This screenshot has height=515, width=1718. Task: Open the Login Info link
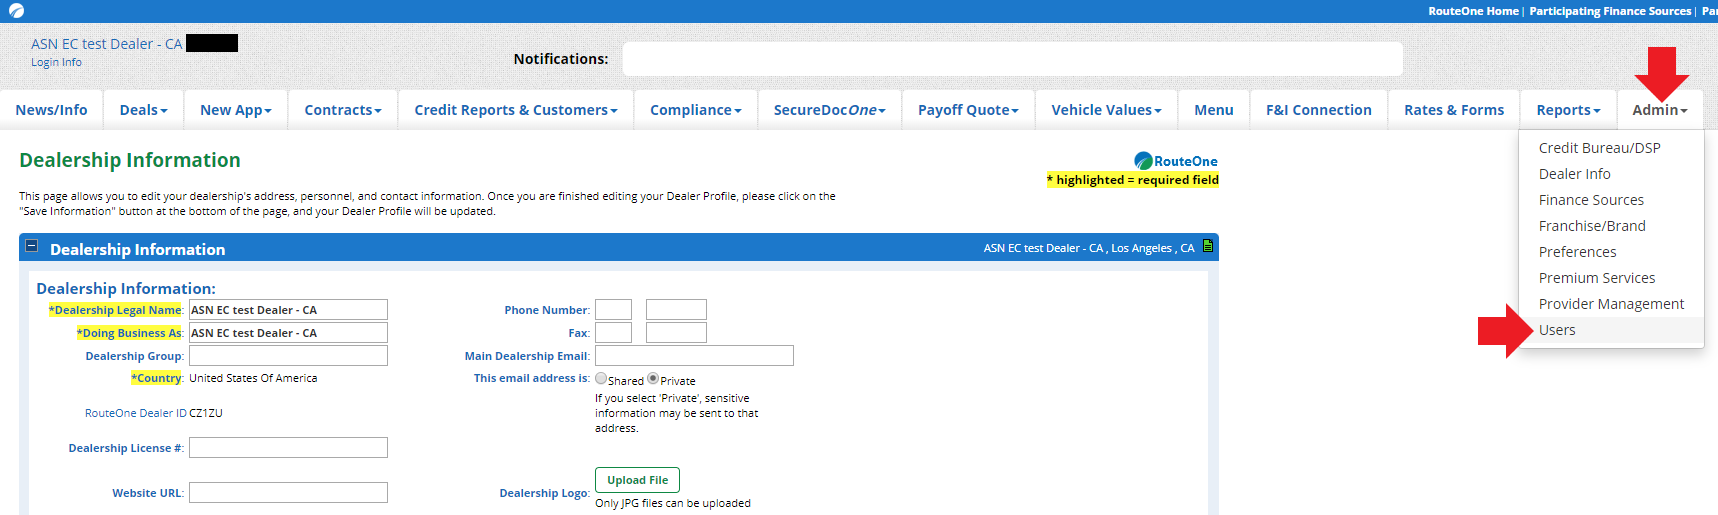point(56,62)
